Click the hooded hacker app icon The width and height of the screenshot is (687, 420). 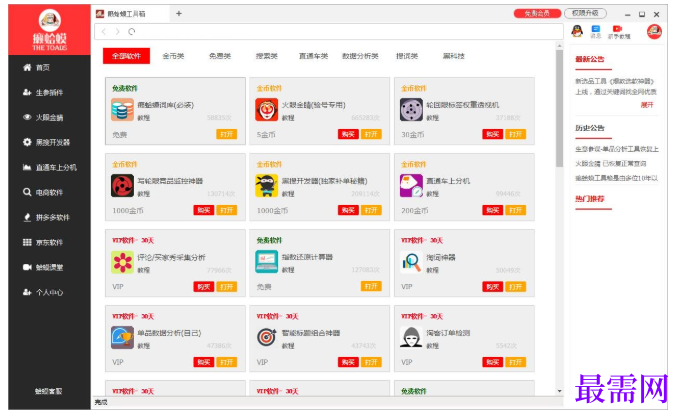(x=411, y=337)
